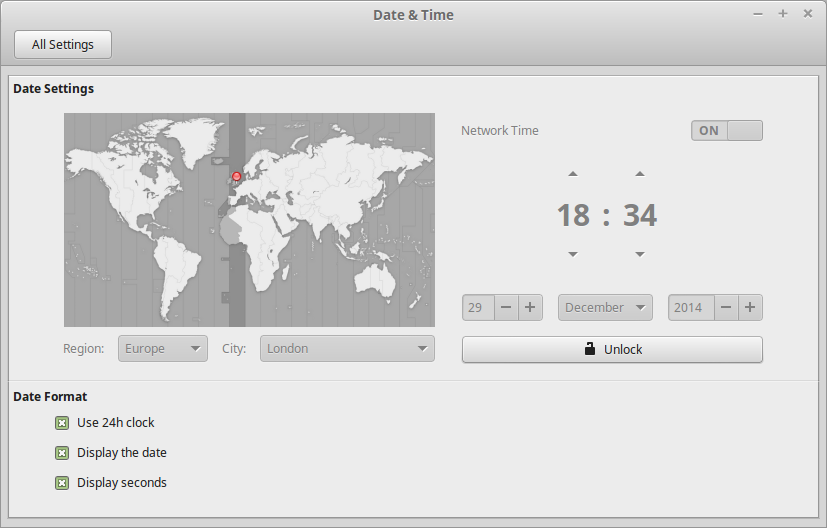Toggle Display the date checkbox

click(62, 453)
